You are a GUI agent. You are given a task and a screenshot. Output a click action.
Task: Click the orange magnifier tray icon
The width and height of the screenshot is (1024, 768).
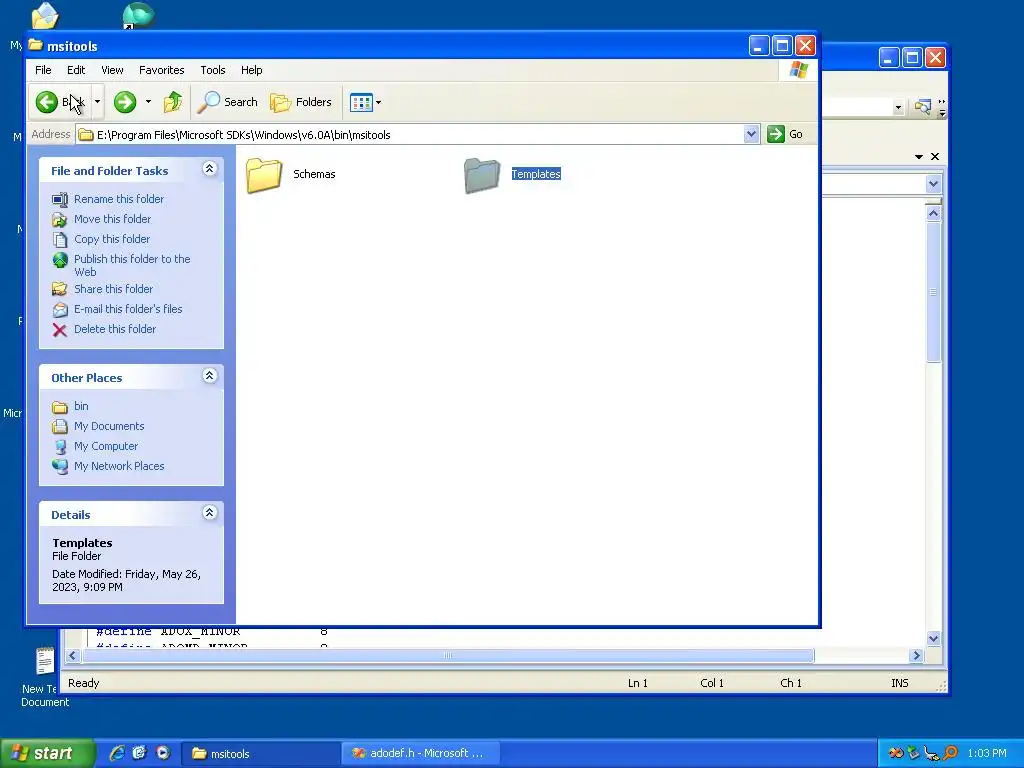950,754
